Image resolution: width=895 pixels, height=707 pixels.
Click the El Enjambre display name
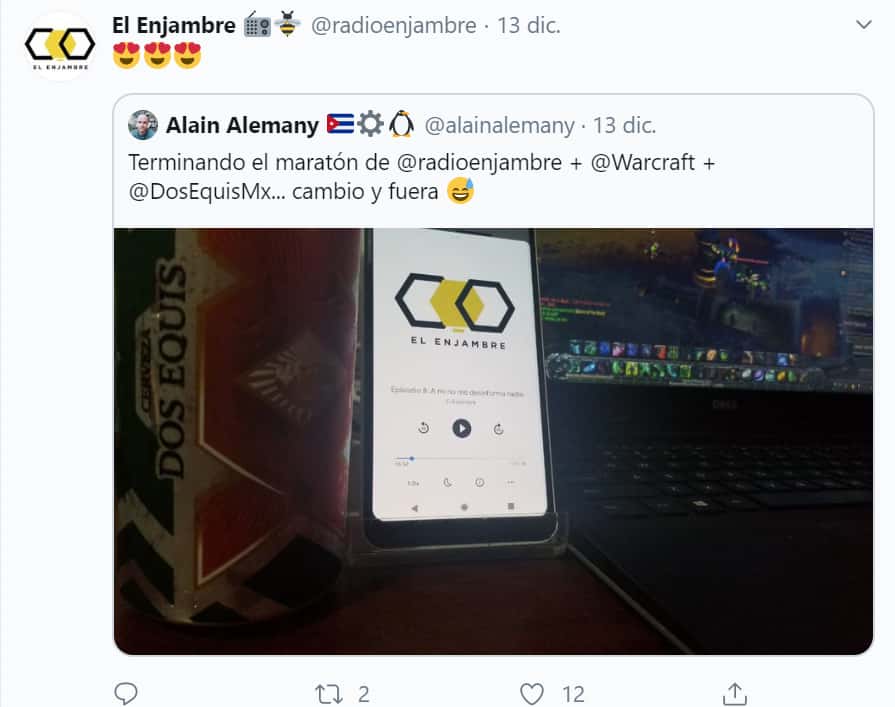click(x=174, y=26)
